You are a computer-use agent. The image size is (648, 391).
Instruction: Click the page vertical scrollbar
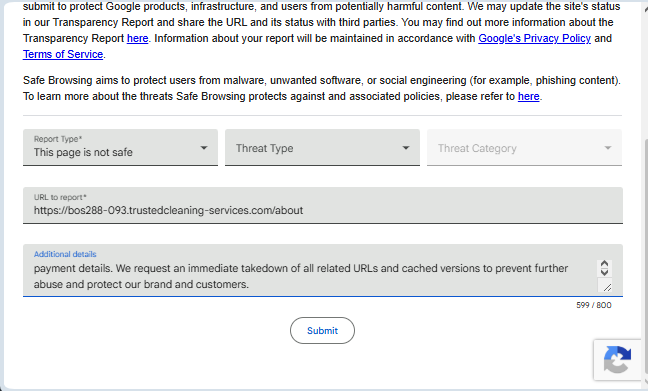pyautogui.click(x=646, y=256)
